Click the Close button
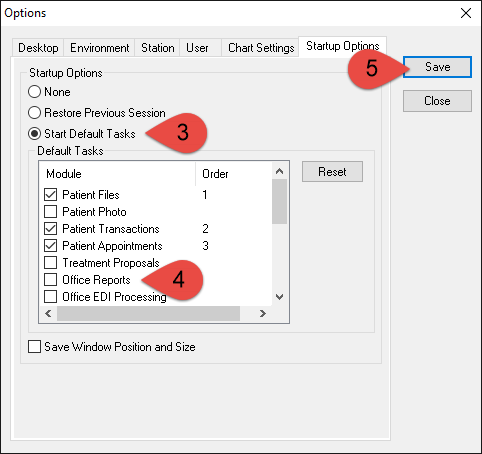 pos(437,101)
